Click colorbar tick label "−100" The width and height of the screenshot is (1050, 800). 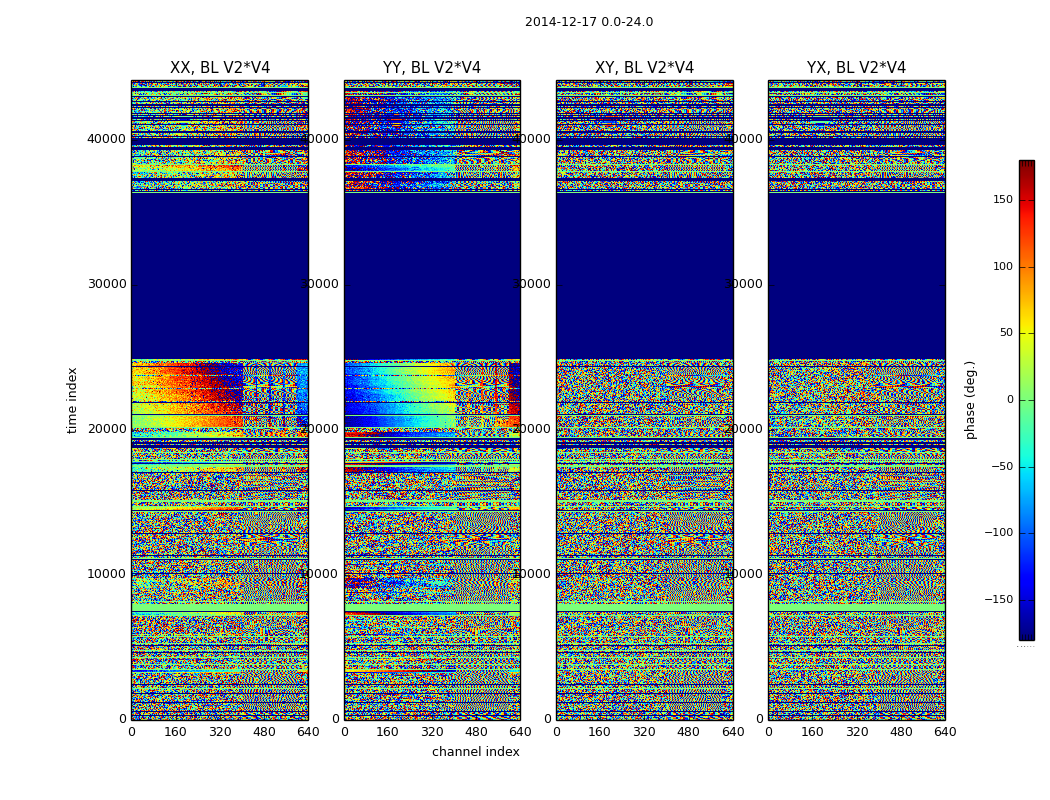[x=998, y=532]
